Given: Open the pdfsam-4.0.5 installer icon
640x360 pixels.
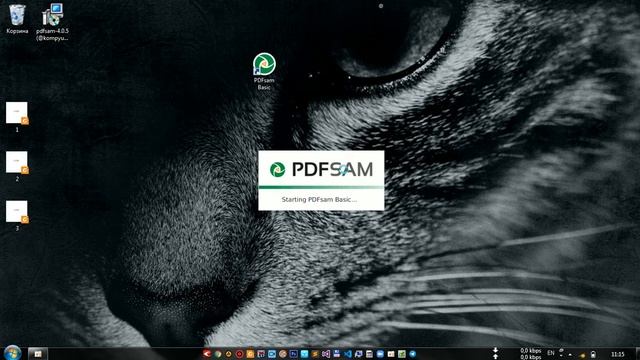Looking at the screenshot, I should coord(52,22).
